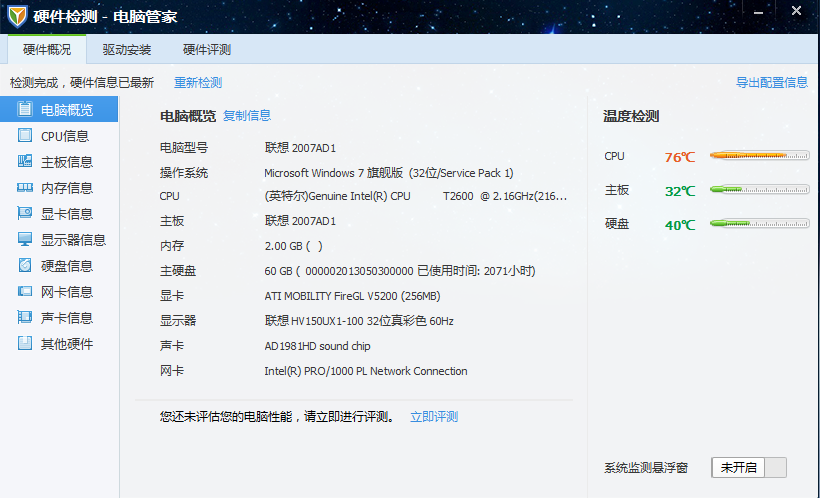This screenshot has width=820, height=498.
Task: Click the CPU信息 sidebar icon
Action: (25, 135)
